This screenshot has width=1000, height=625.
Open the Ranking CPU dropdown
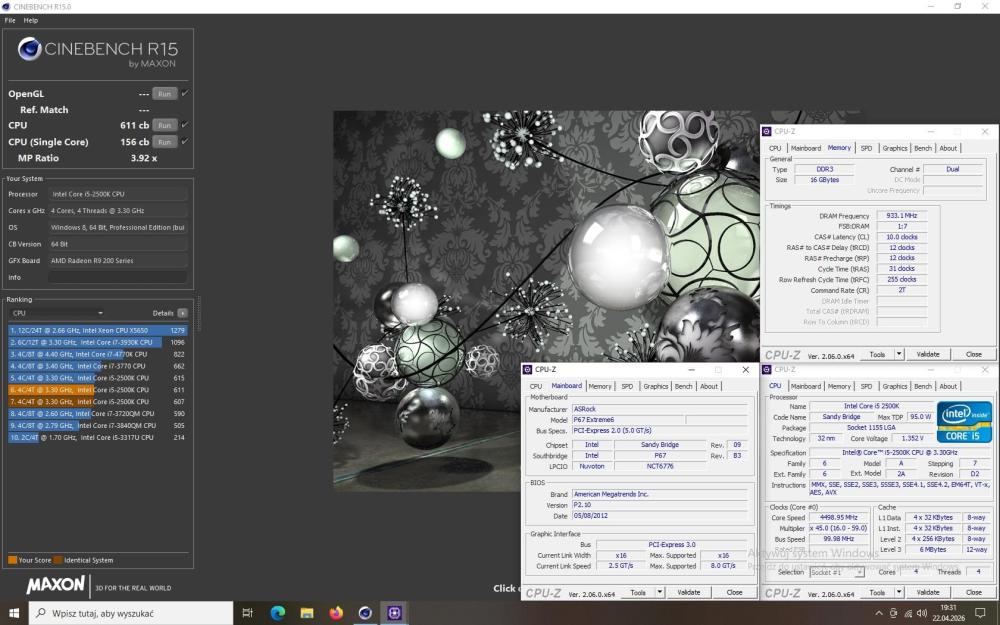click(57, 313)
